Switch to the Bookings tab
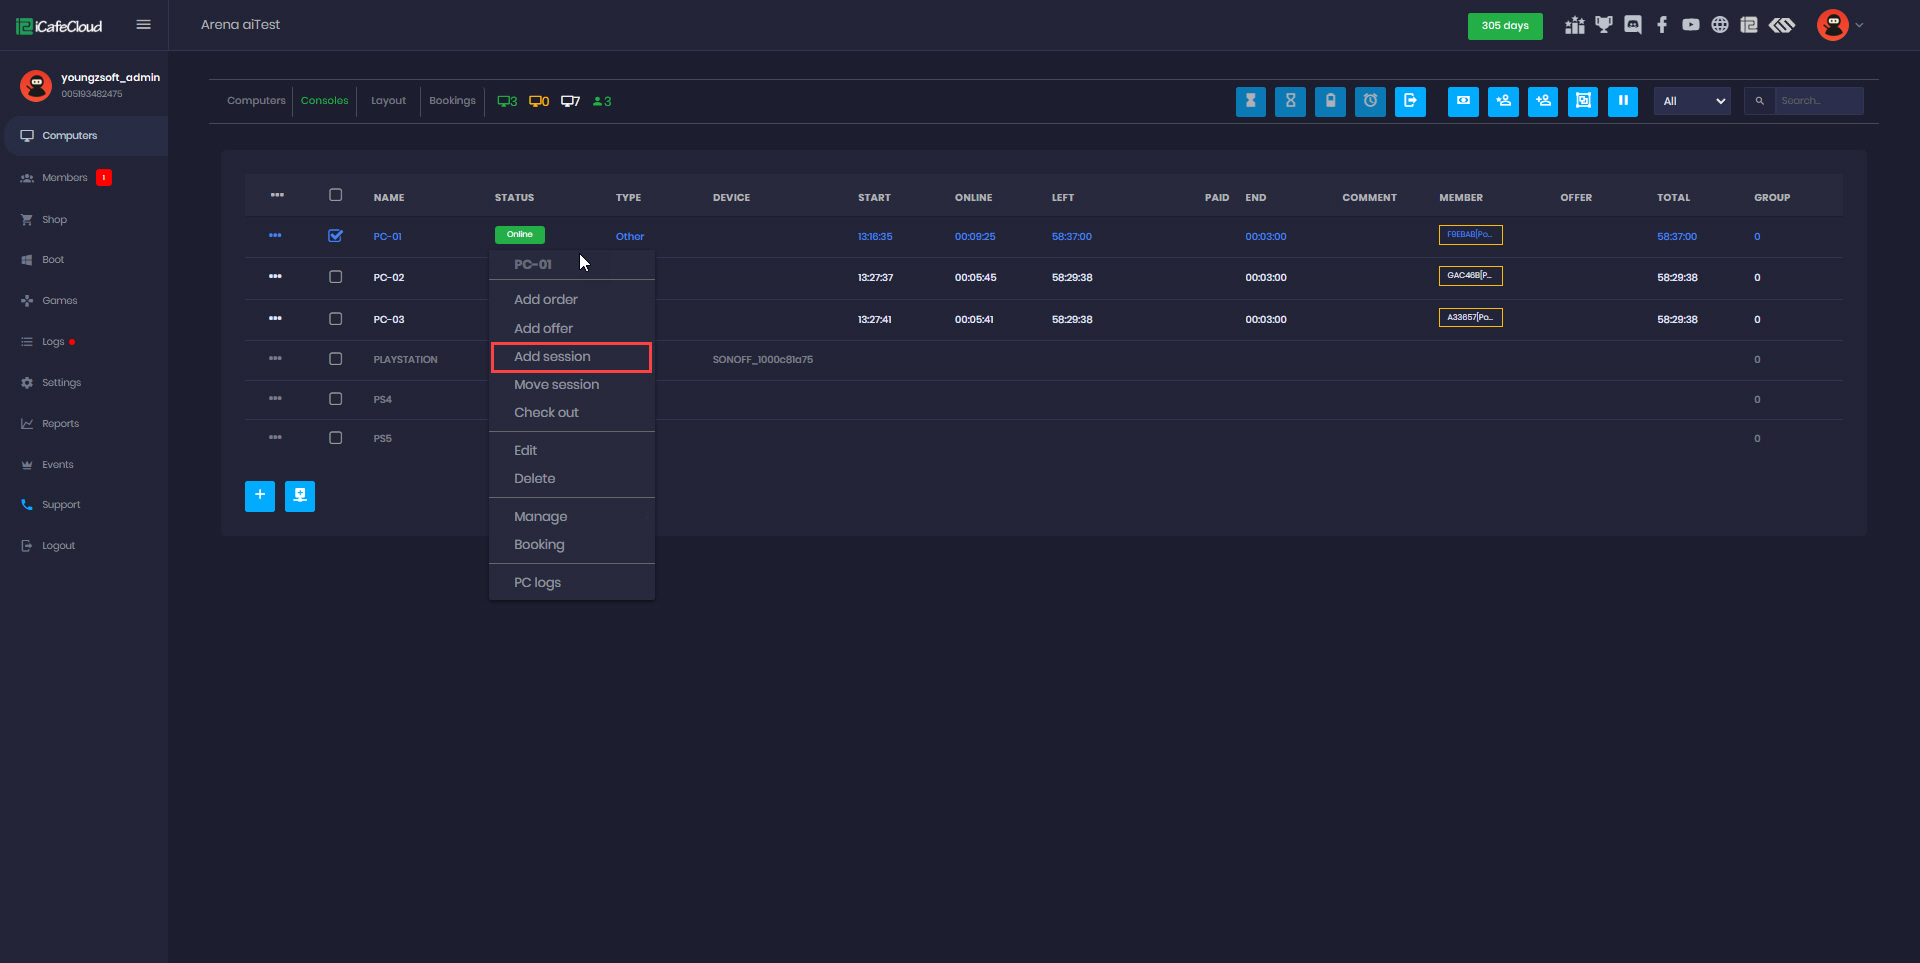 point(452,101)
